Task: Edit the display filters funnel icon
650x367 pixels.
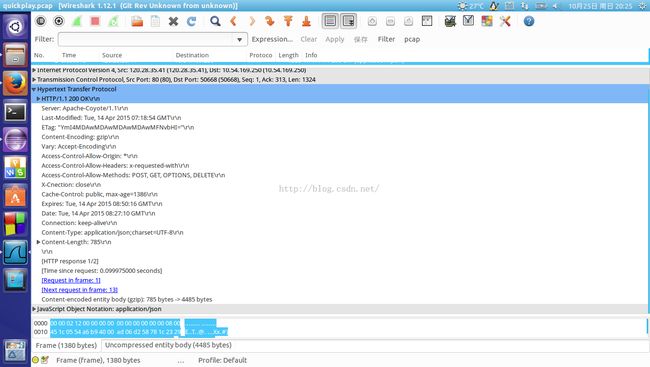Action: 468,21
